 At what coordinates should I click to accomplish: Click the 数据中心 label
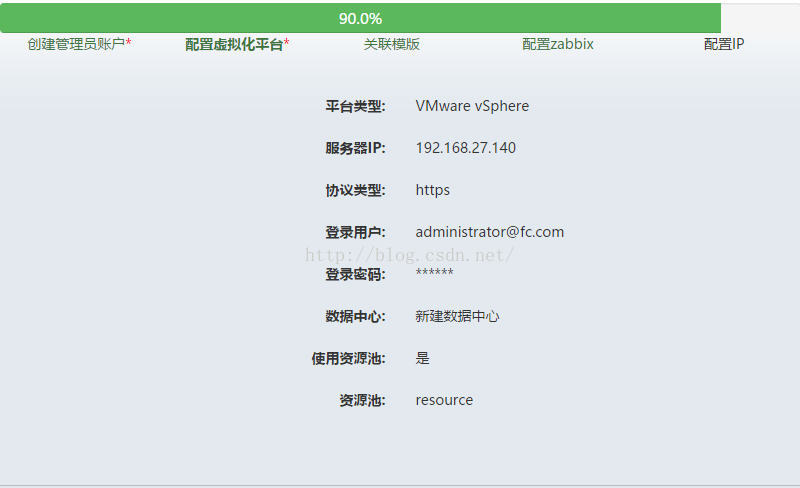[356, 316]
